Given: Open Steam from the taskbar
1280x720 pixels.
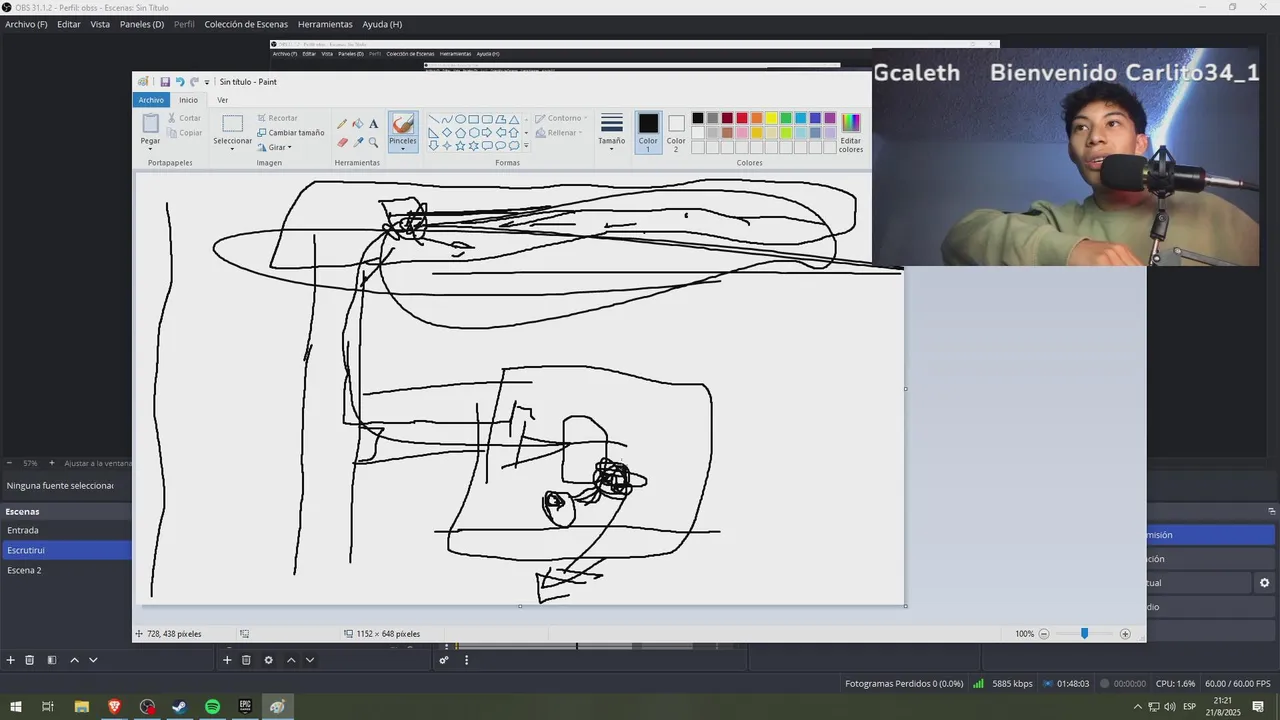Looking at the screenshot, I should [180, 707].
